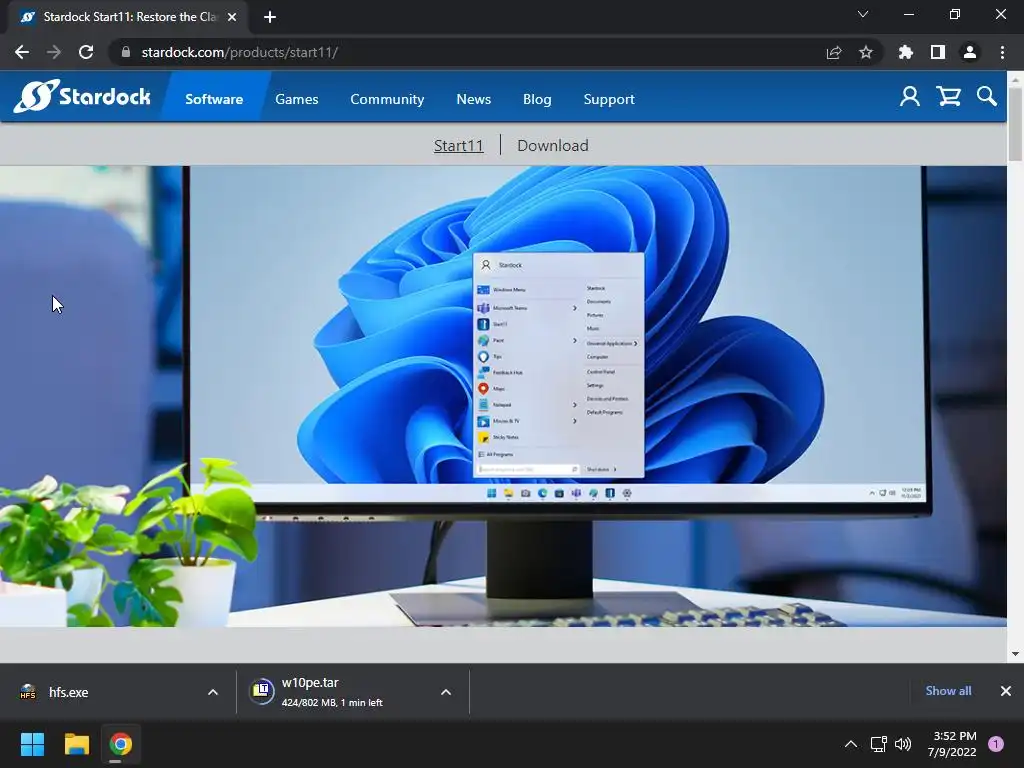Open the network tray icon

(x=878, y=744)
